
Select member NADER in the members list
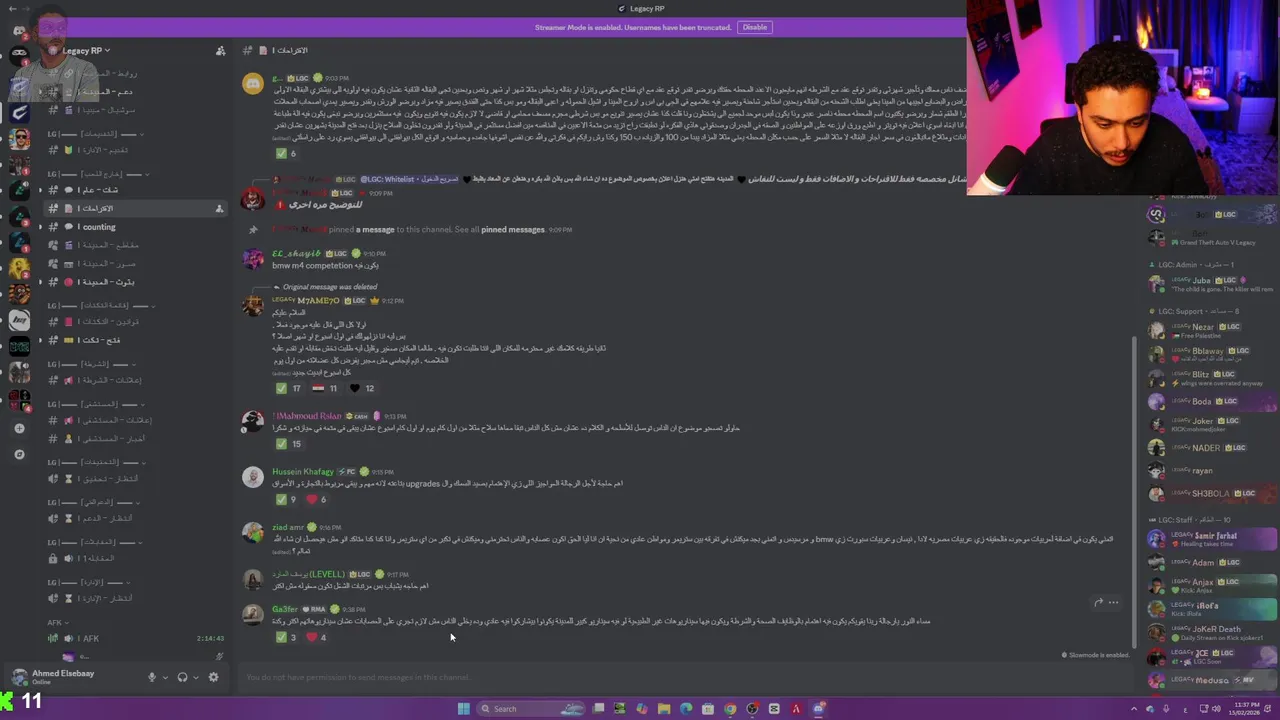tap(1212, 448)
